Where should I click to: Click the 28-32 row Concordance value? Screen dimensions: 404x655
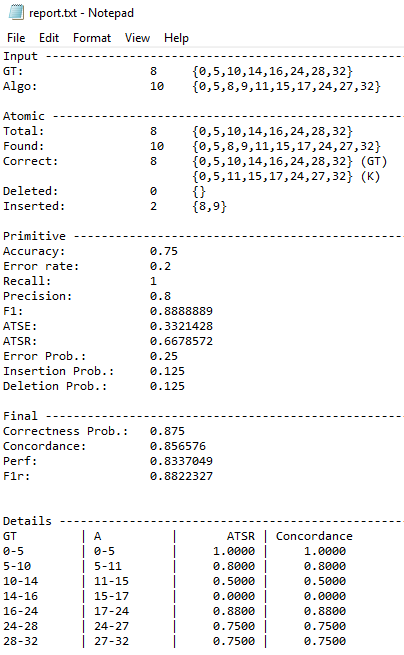point(325,641)
